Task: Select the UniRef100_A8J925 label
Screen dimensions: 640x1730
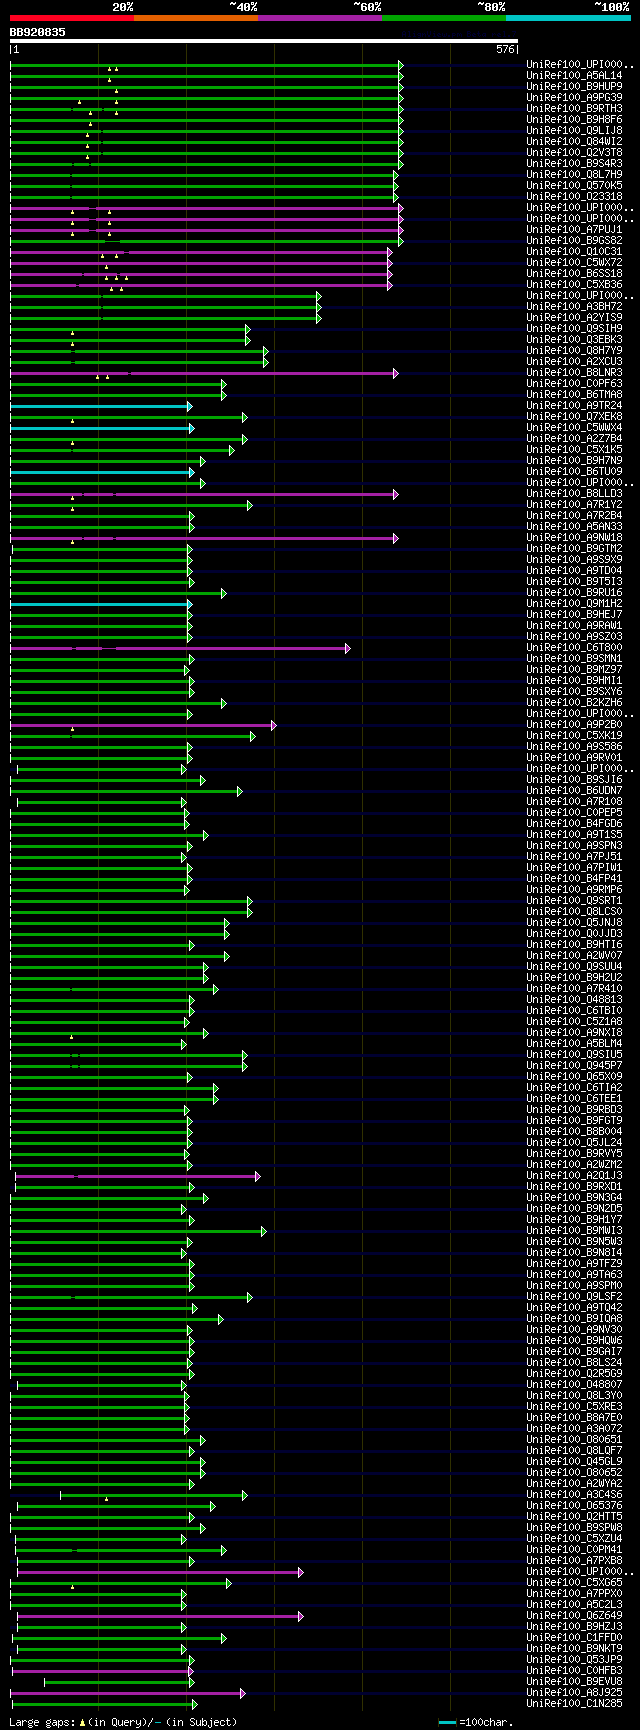Action: pyautogui.click(x=574, y=1693)
